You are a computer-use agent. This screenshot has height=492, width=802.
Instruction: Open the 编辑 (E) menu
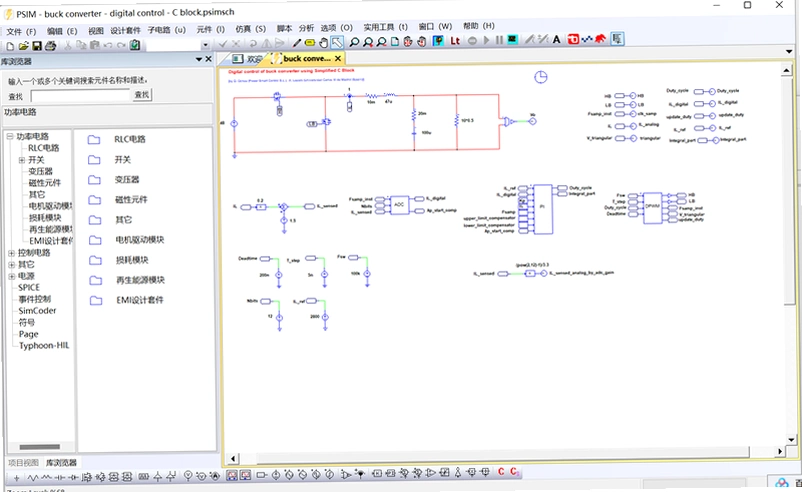coord(62,31)
